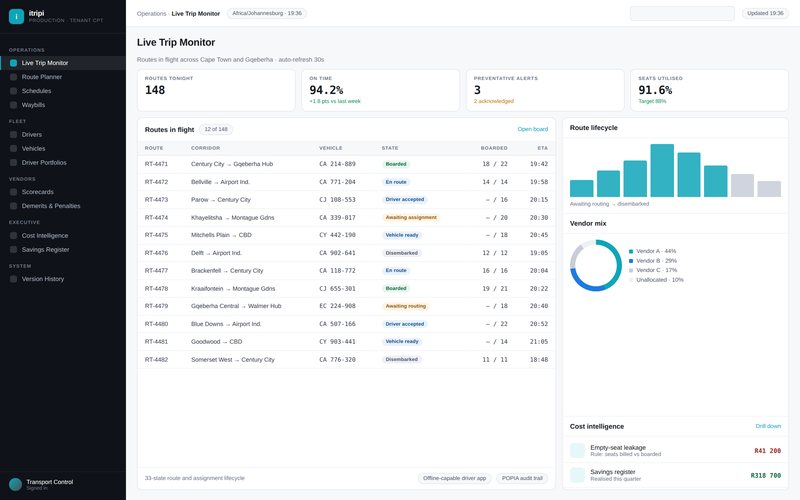Click the Savings register row icon

(578, 475)
